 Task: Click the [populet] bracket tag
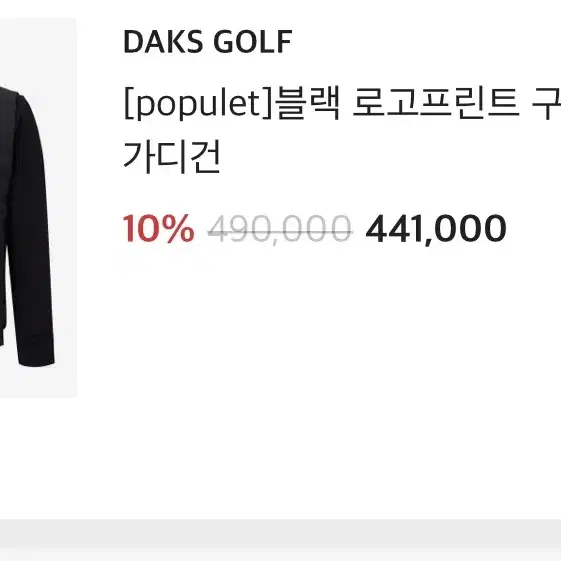click(199, 103)
